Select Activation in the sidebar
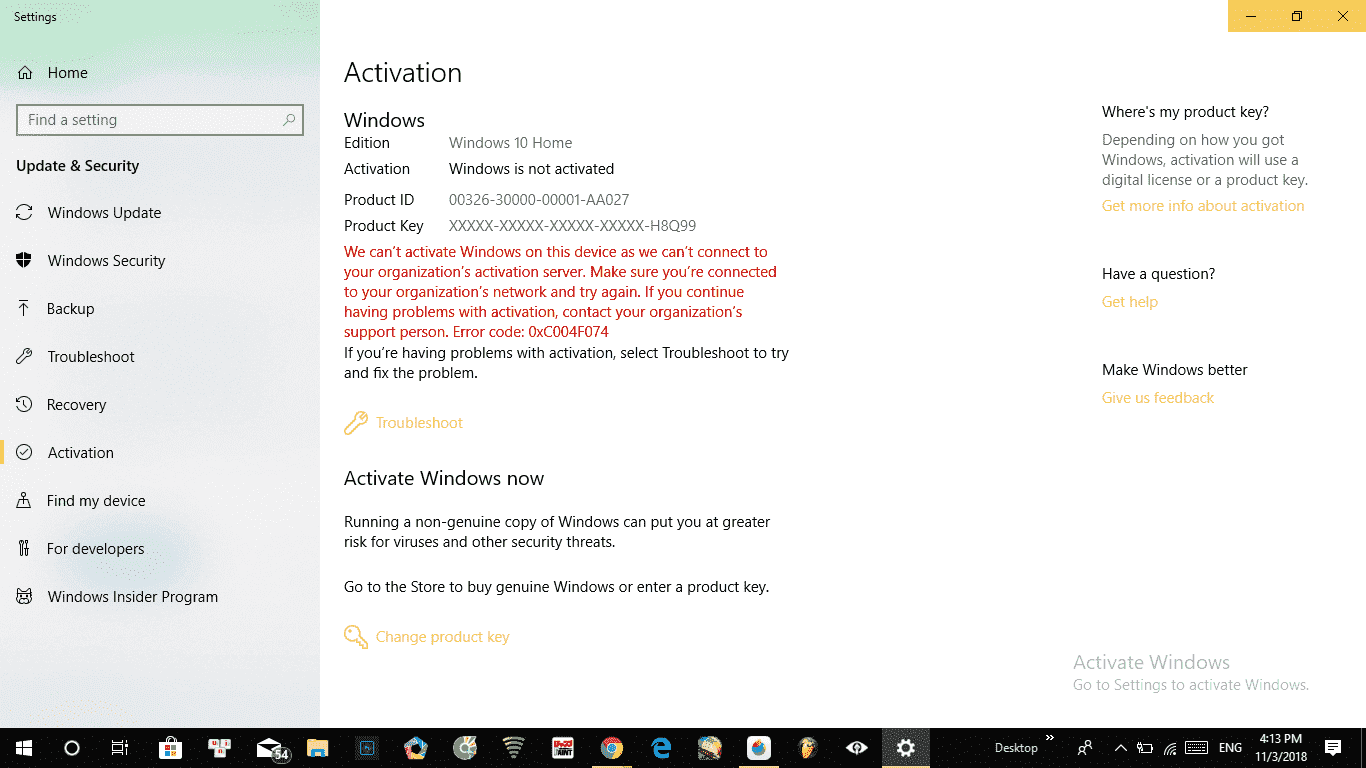 pyautogui.click(x=160, y=453)
